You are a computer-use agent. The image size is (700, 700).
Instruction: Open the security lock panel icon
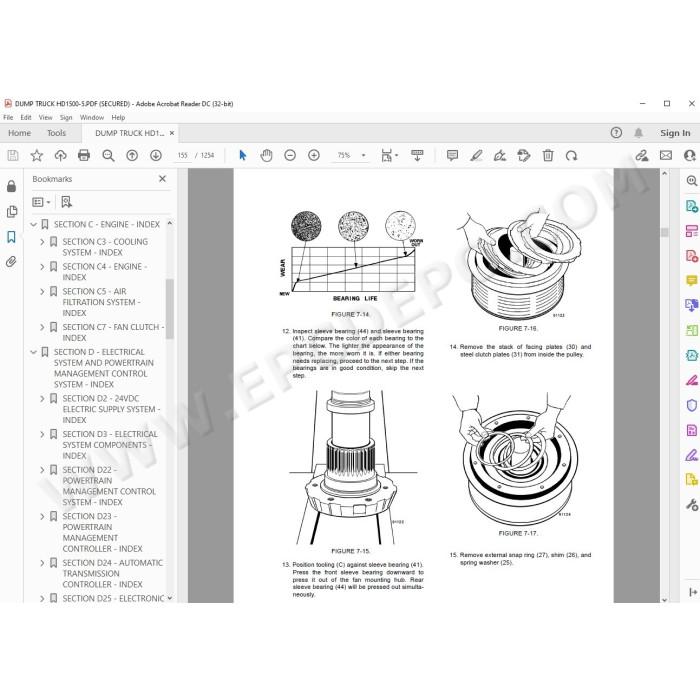(12, 186)
